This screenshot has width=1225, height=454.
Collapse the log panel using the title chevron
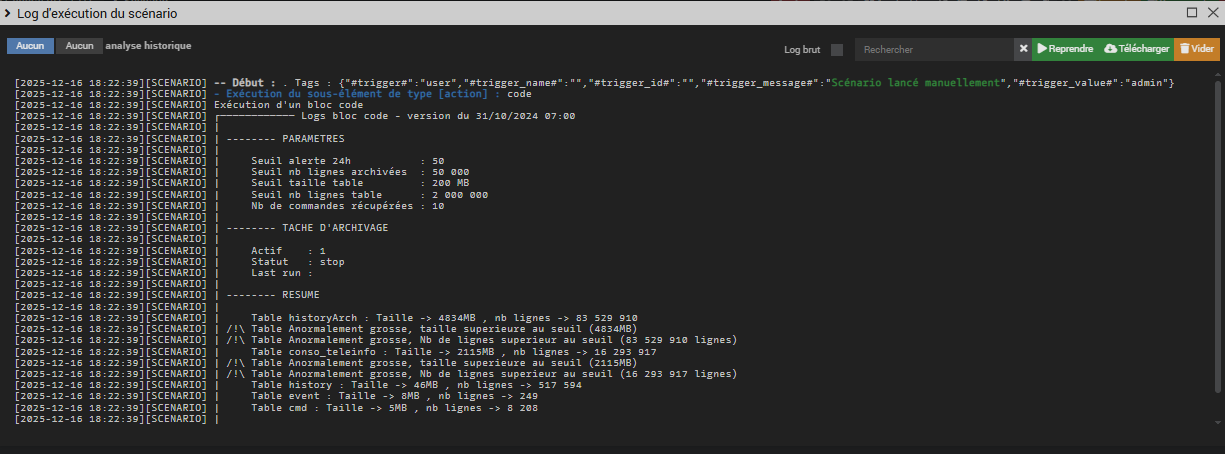pyautogui.click(x=8, y=13)
